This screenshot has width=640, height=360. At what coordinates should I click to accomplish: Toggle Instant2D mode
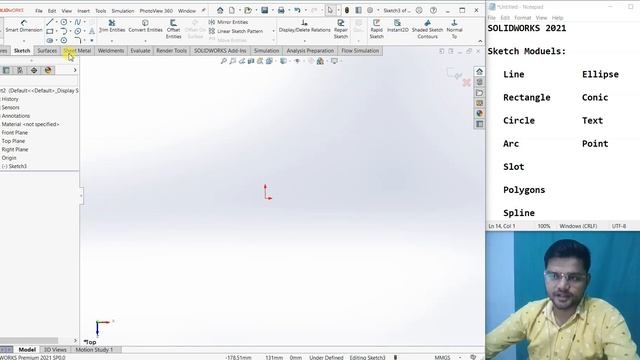[398, 26]
